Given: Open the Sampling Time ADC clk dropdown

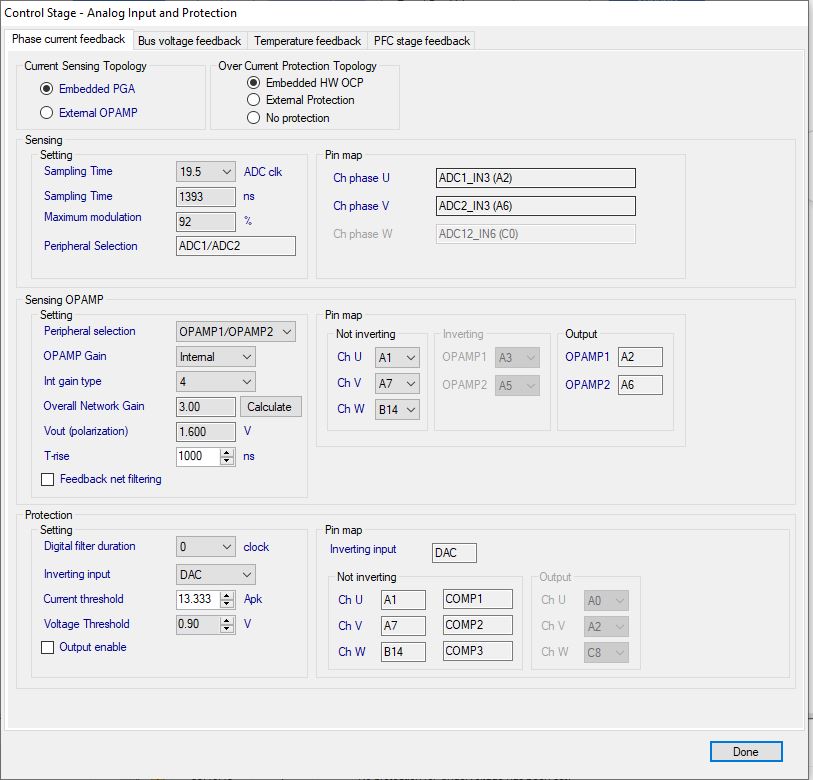Looking at the screenshot, I should 205,172.
